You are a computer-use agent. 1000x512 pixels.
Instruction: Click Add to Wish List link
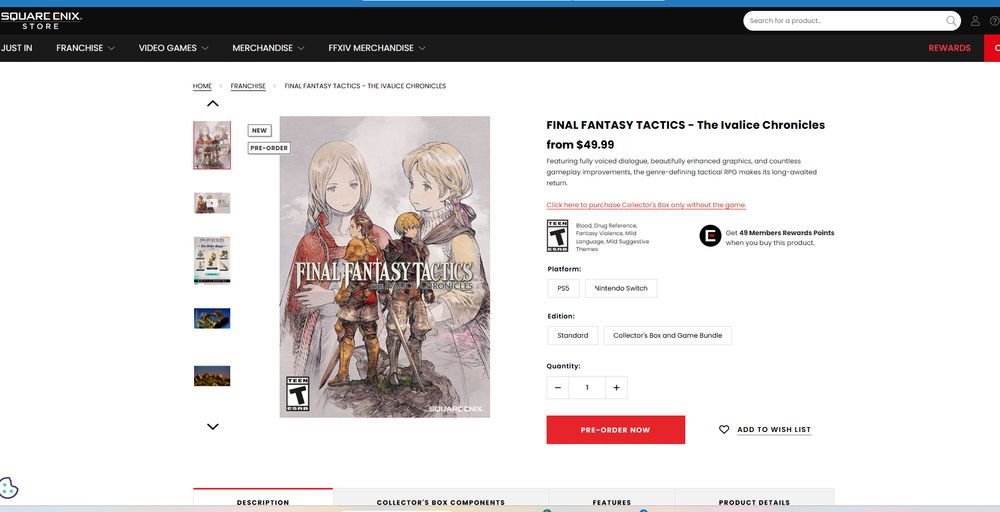[x=774, y=430]
